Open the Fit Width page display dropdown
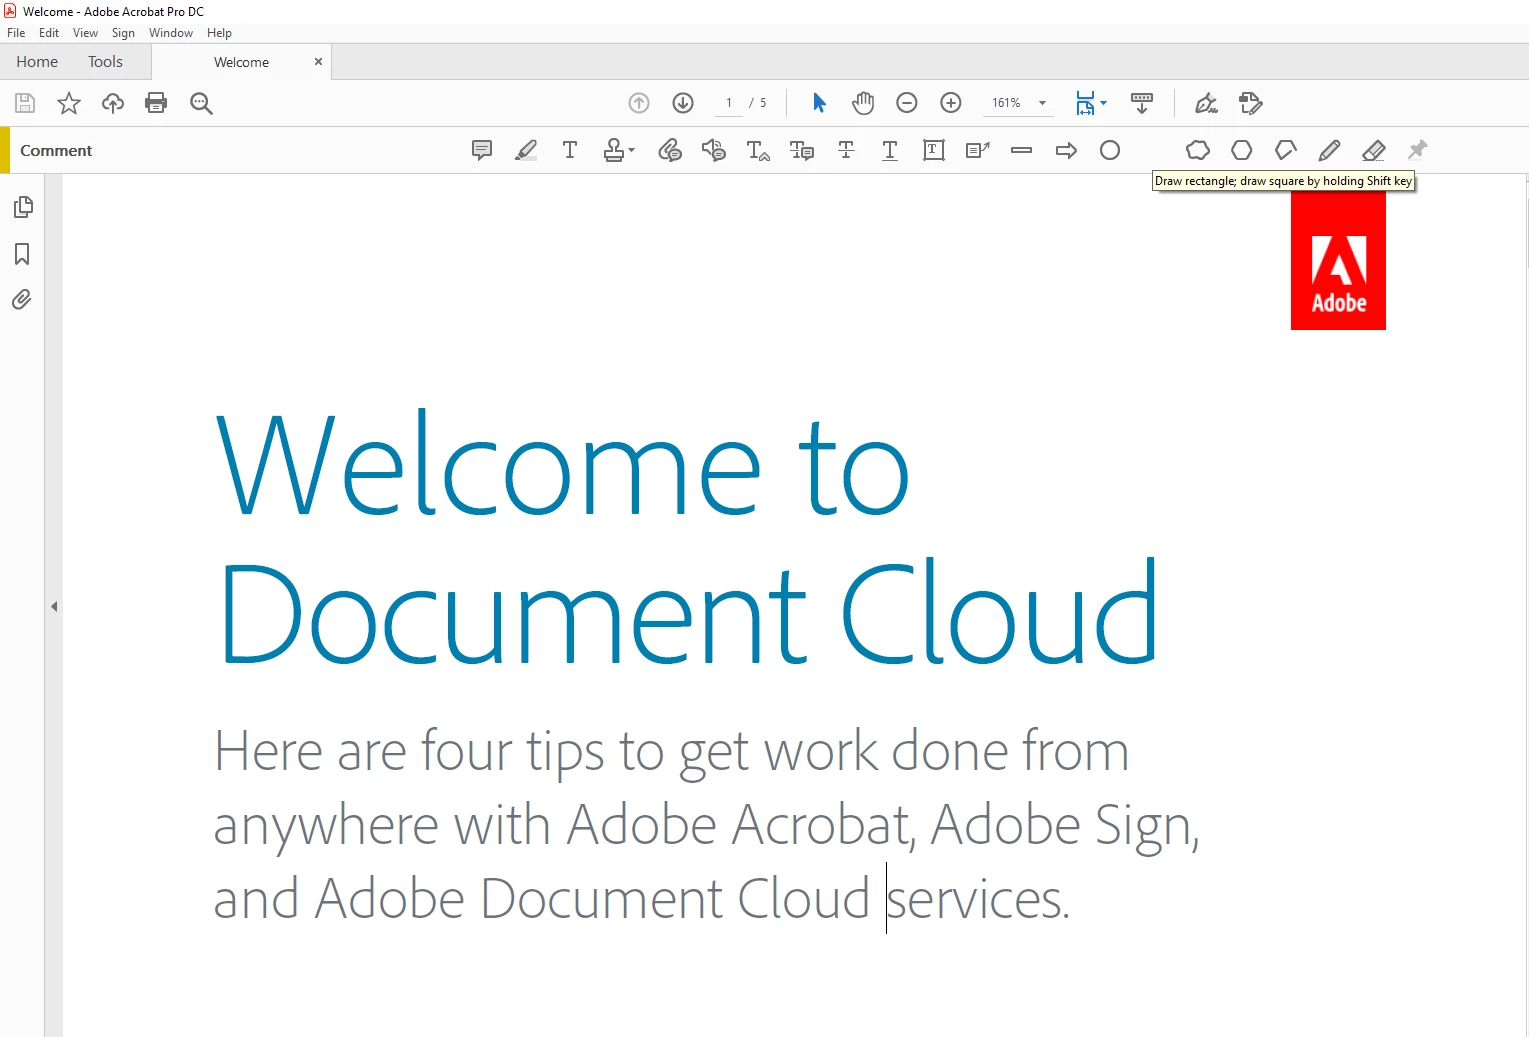Image resolution: width=1529 pixels, height=1037 pixels. click(x=1091, y=103)
